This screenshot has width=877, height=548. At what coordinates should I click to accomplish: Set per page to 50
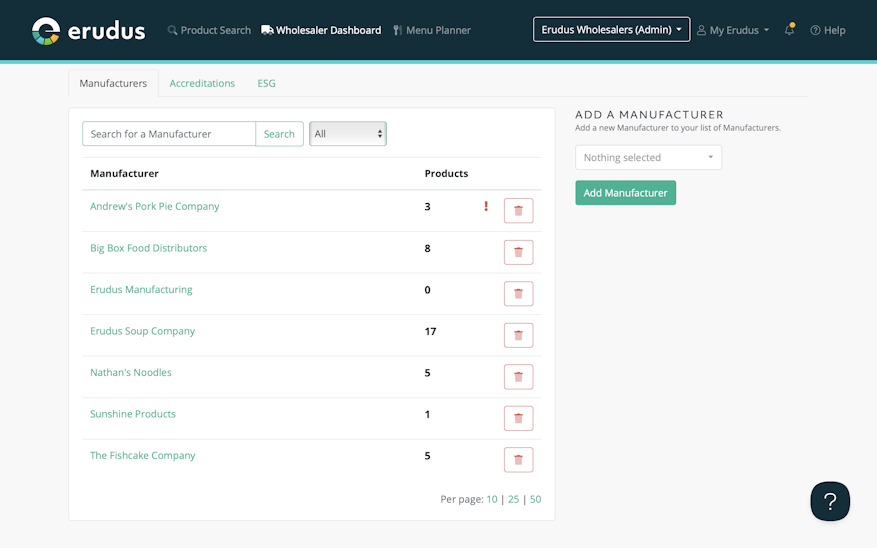pyautogui.click(x=535, y=499)
